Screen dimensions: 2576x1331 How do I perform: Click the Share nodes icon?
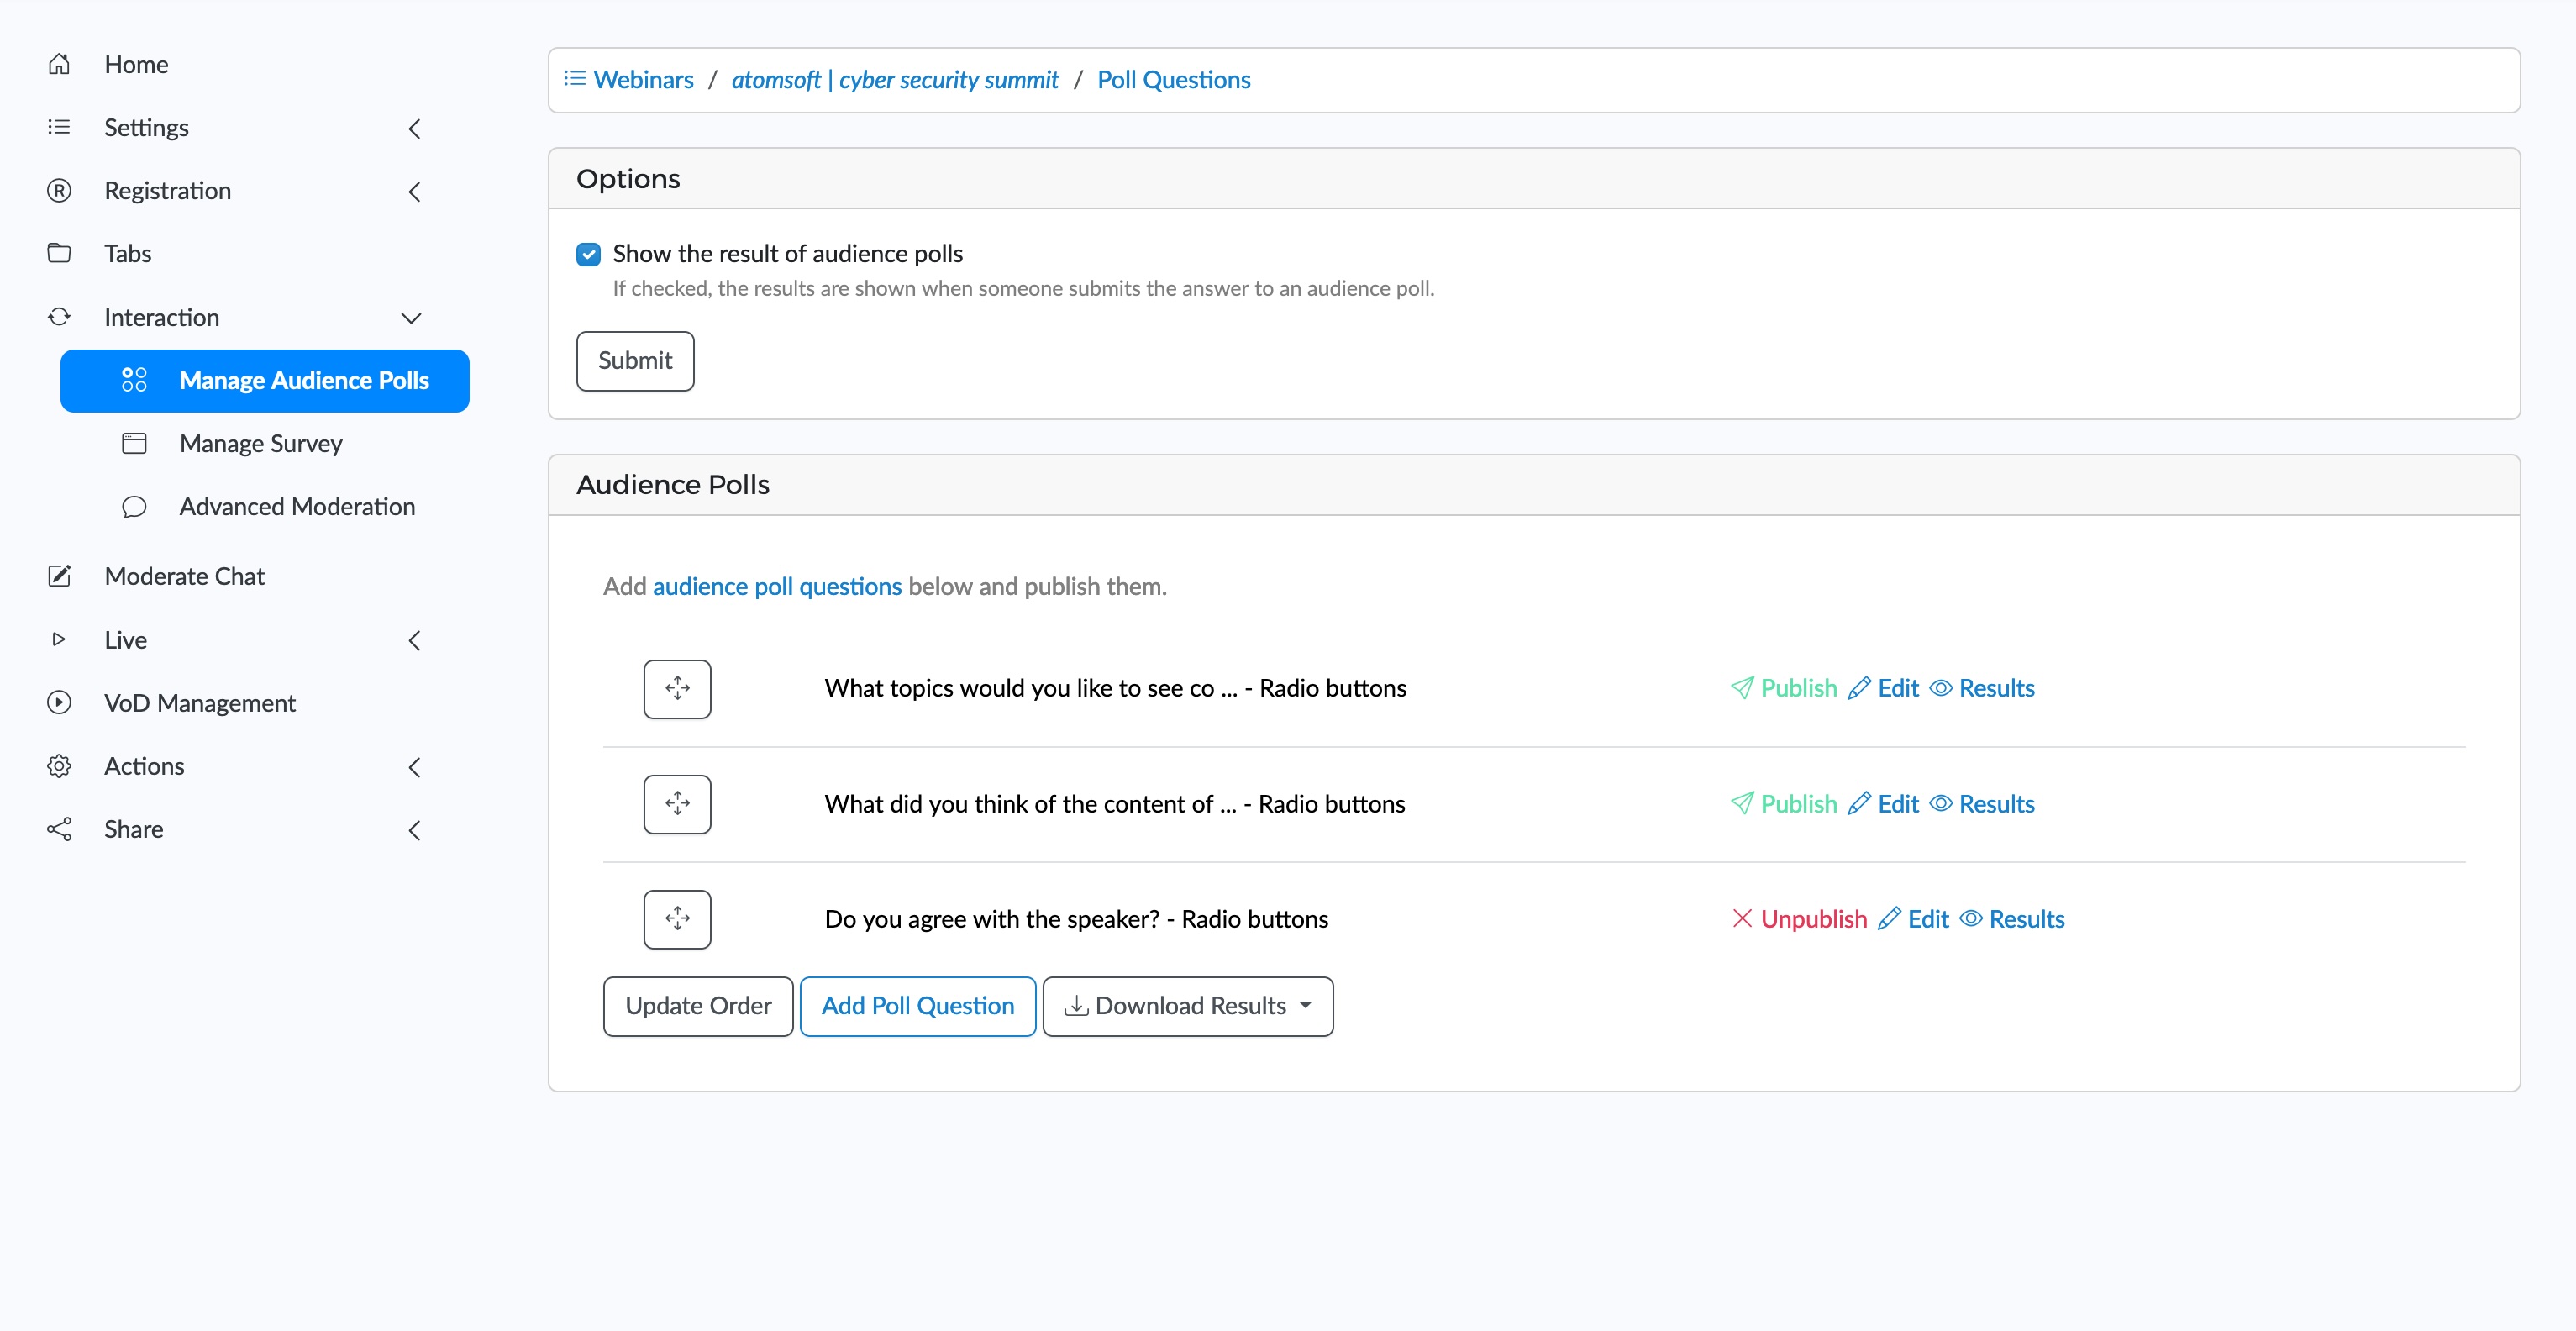pos(59,829)
